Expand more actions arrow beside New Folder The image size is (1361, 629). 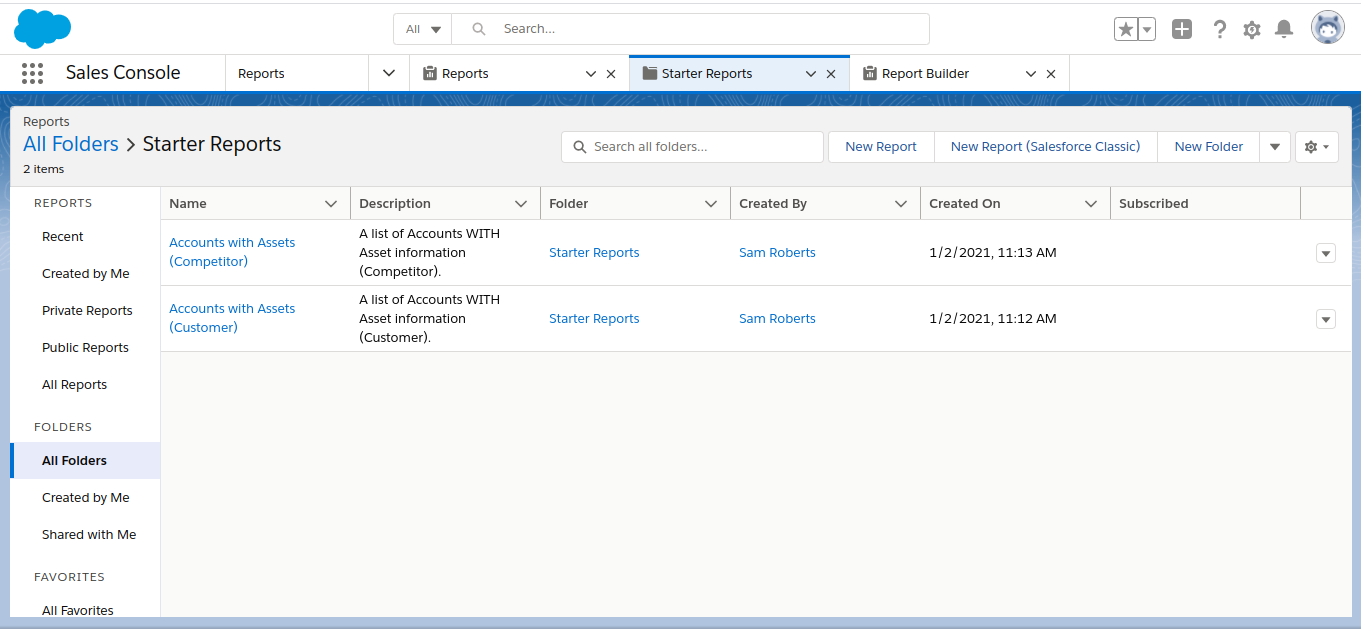[x=1274, y=146]
